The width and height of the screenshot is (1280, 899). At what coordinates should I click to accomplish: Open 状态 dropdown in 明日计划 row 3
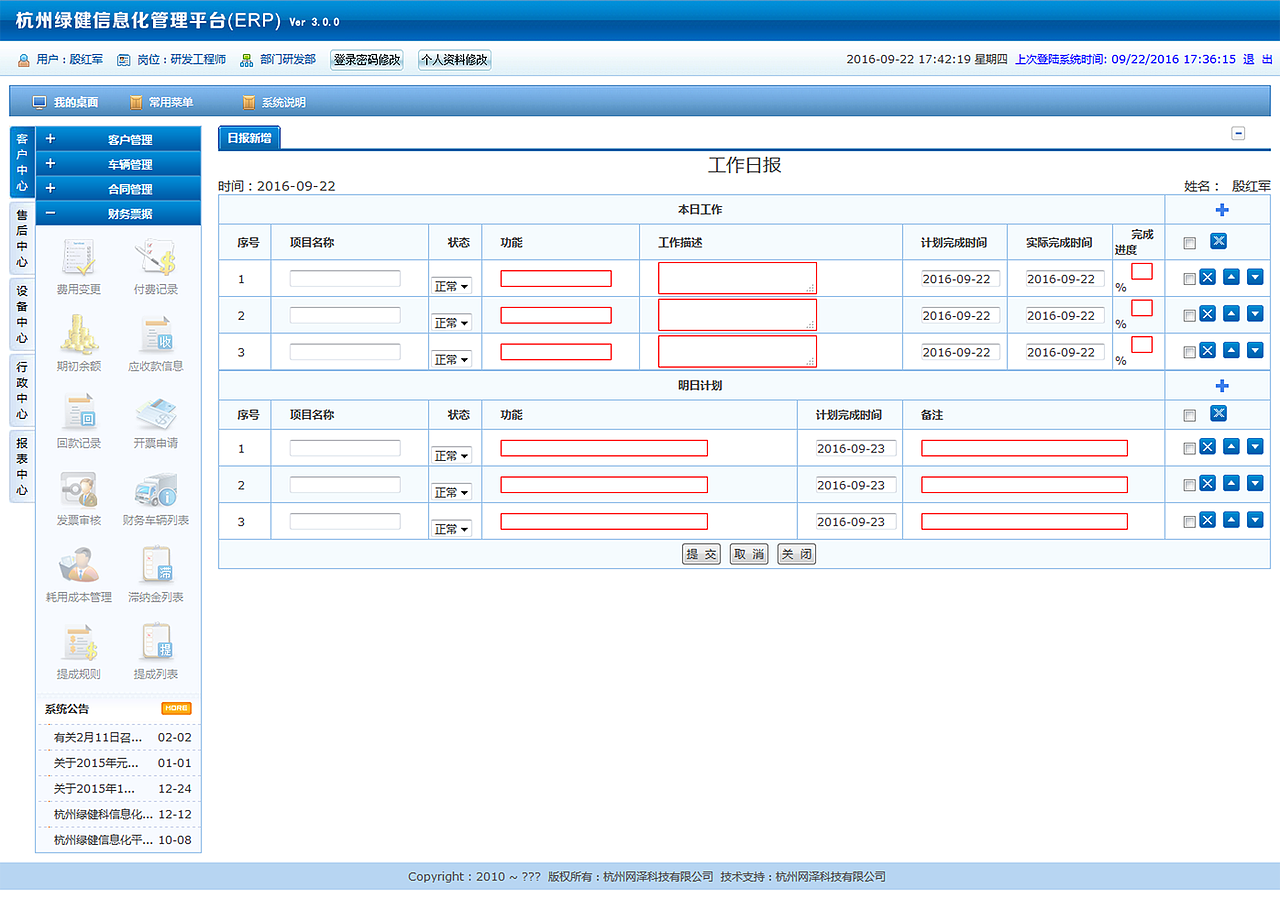(451, 528)
